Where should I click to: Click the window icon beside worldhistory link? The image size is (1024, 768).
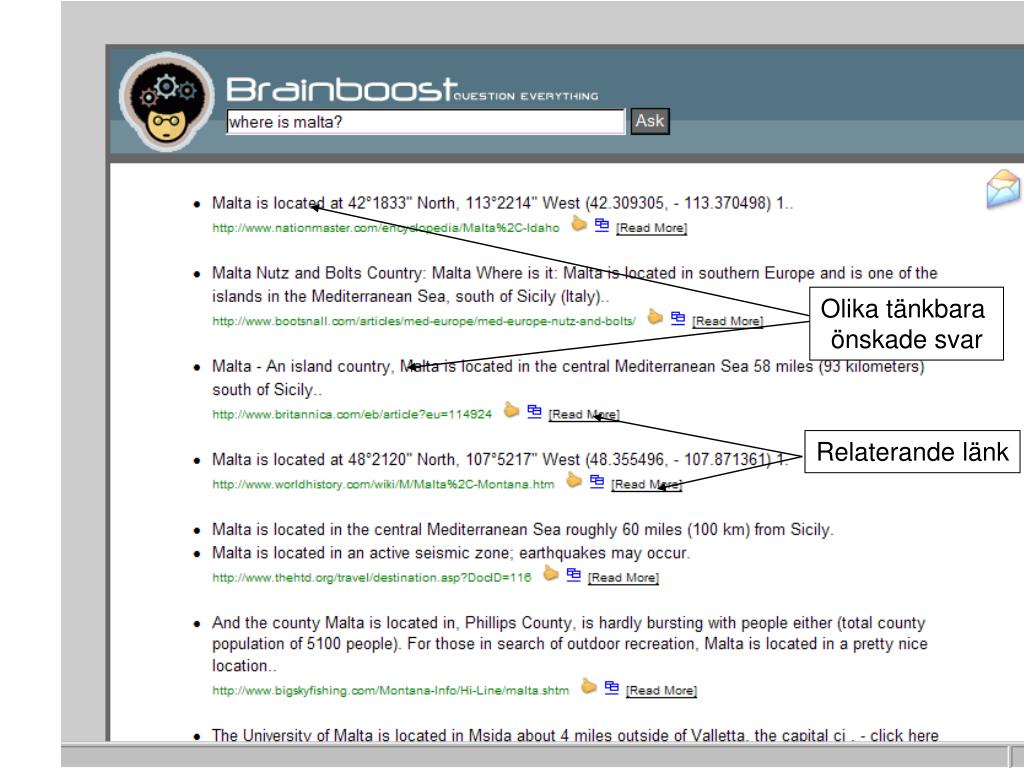pyautogui.click(x=597, y=481)
